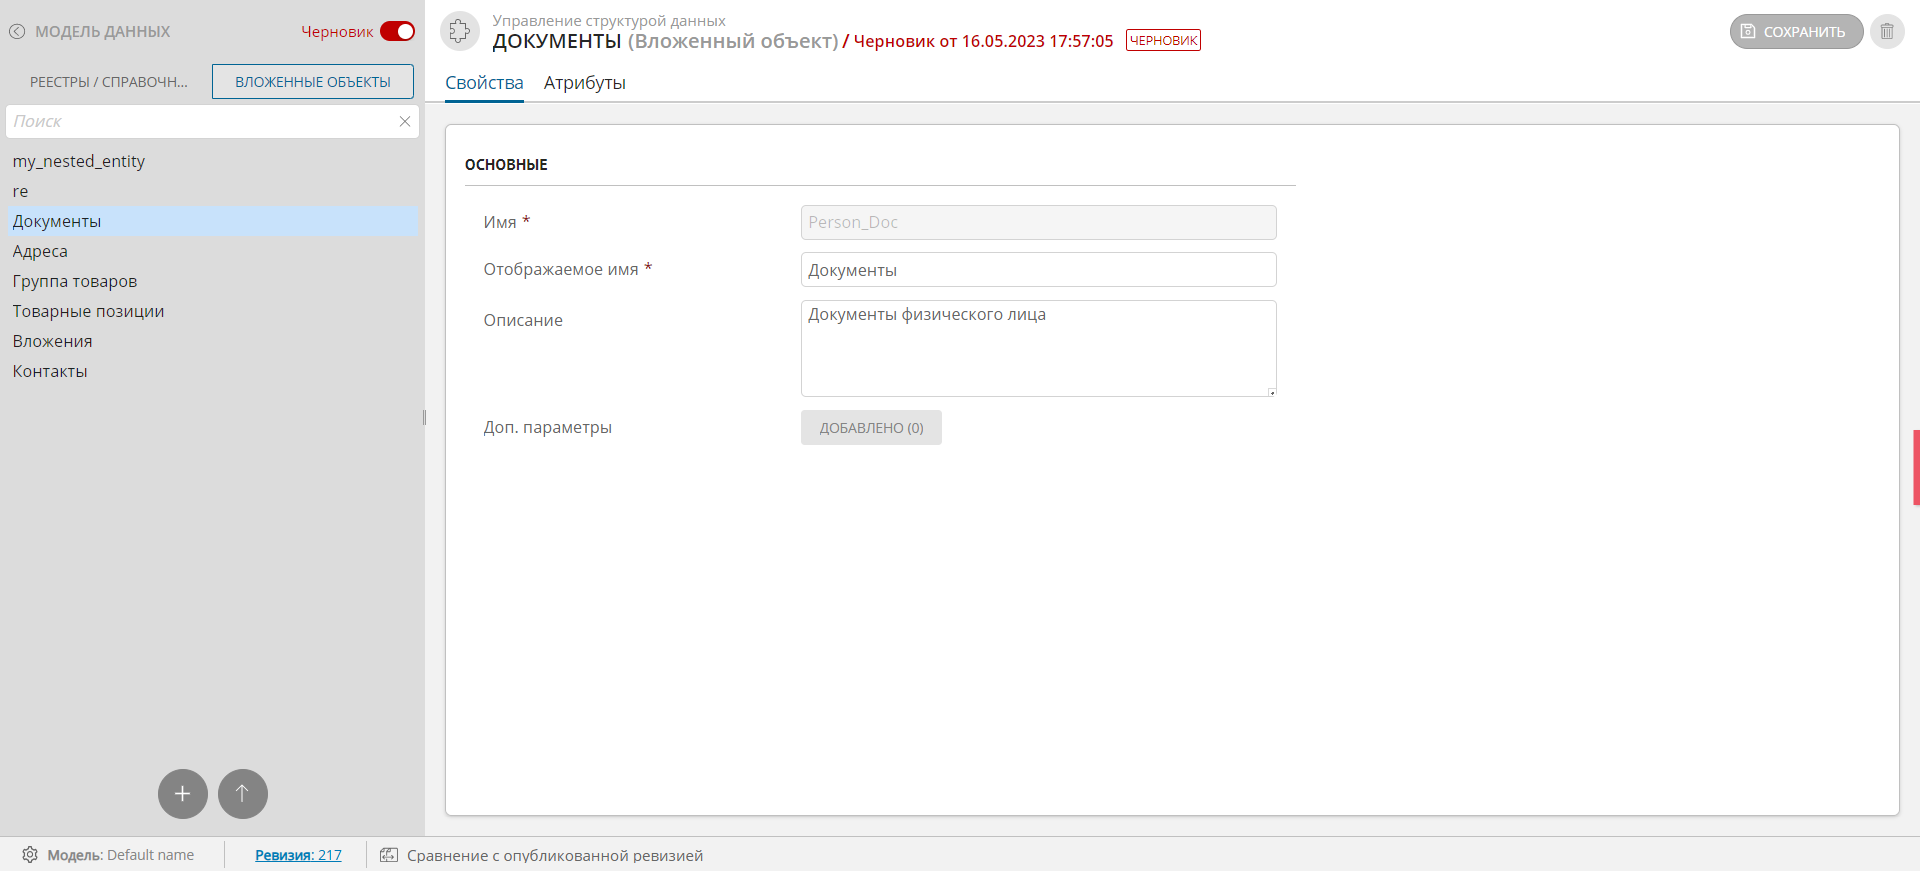
Task: Toggle the Черновик draft mode switch
Action: [397, 32]
